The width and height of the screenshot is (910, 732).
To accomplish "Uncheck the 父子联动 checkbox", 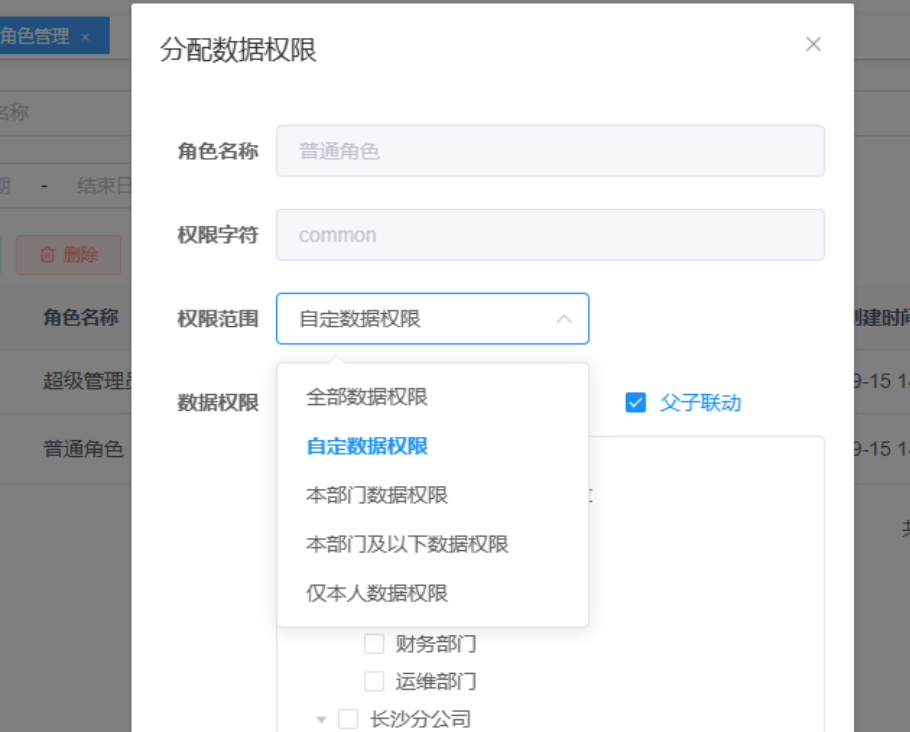I will click(635, 402).
